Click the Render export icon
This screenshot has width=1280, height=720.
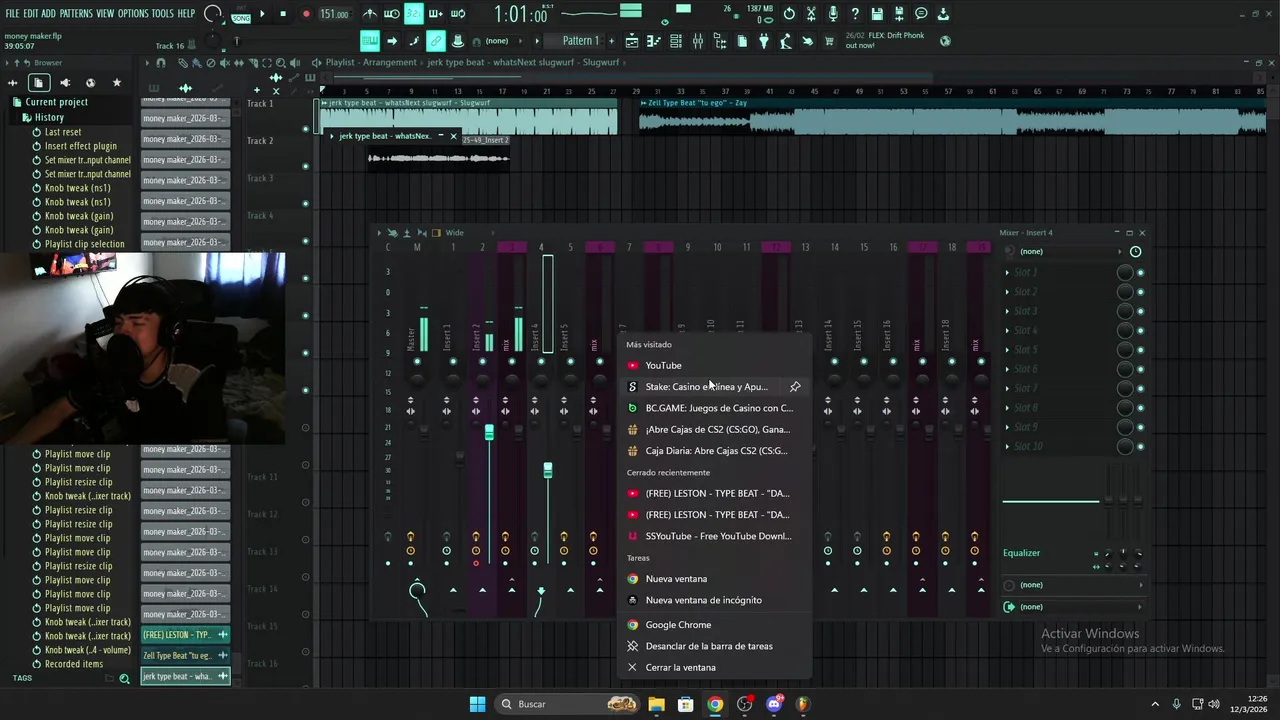coord(899,14)
